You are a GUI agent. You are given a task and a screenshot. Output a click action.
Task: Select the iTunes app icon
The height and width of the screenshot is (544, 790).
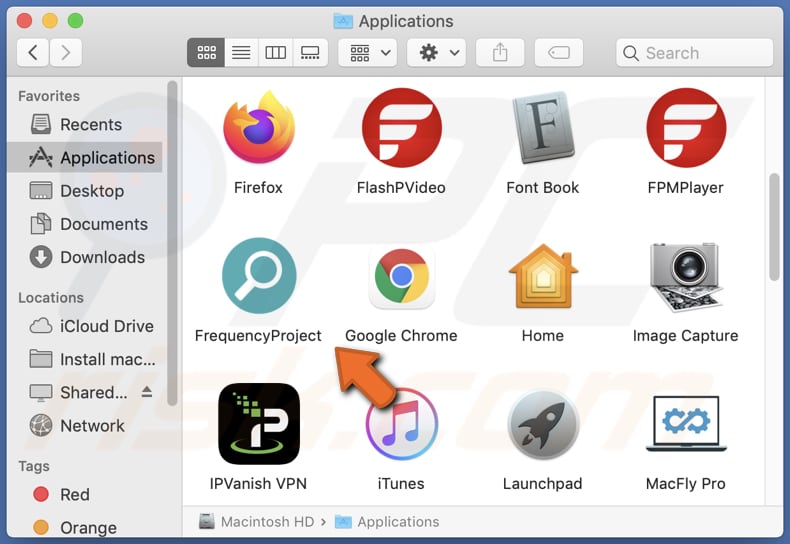click(402, 425)
